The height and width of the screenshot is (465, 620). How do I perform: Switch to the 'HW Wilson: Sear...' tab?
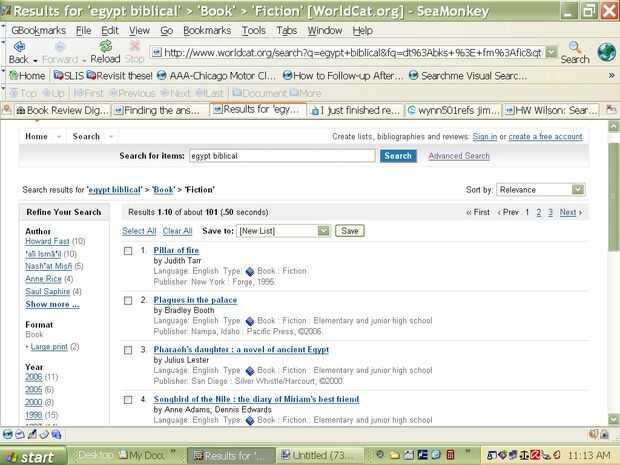(551, 110)
